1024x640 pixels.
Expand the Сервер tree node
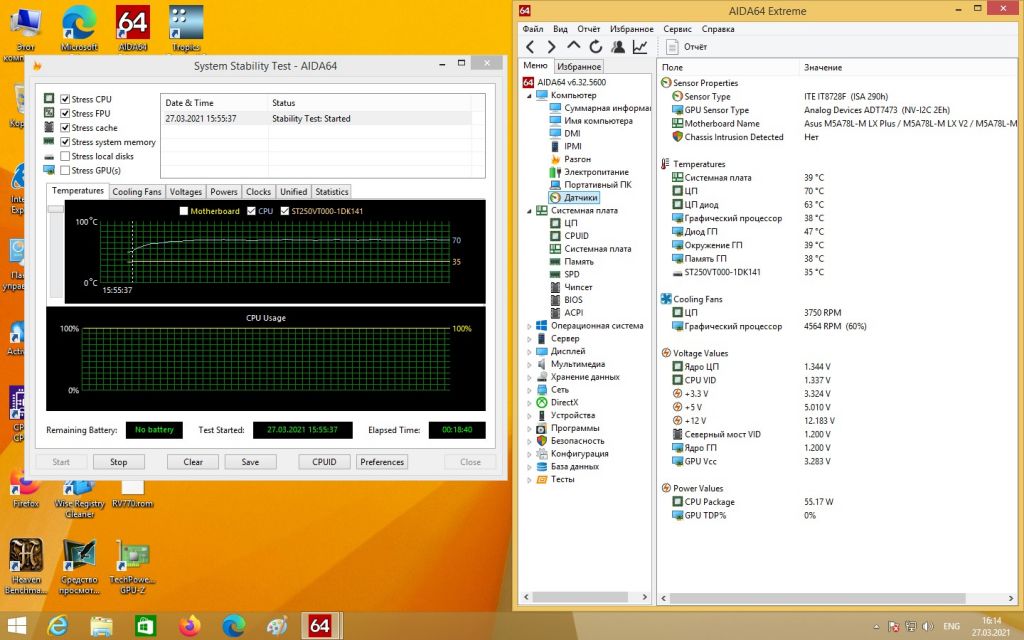[529, 339]
